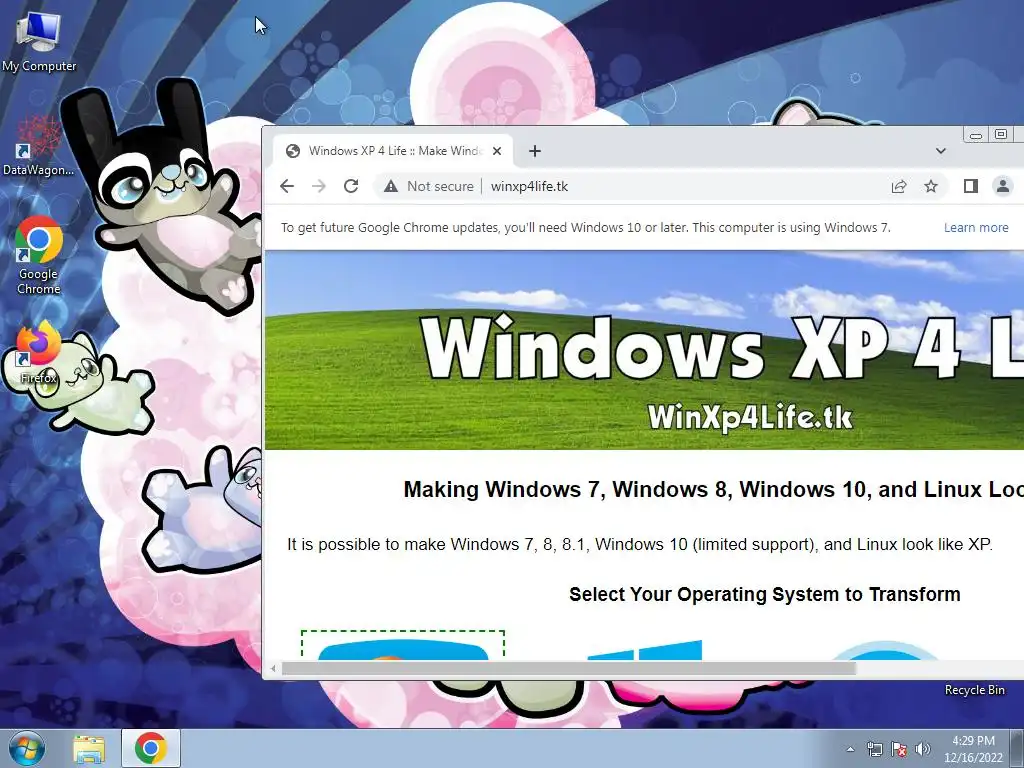Screen dimensions: 1024x768
Task: Click the Chrome update notice text
Action: (x=586, y=227)
